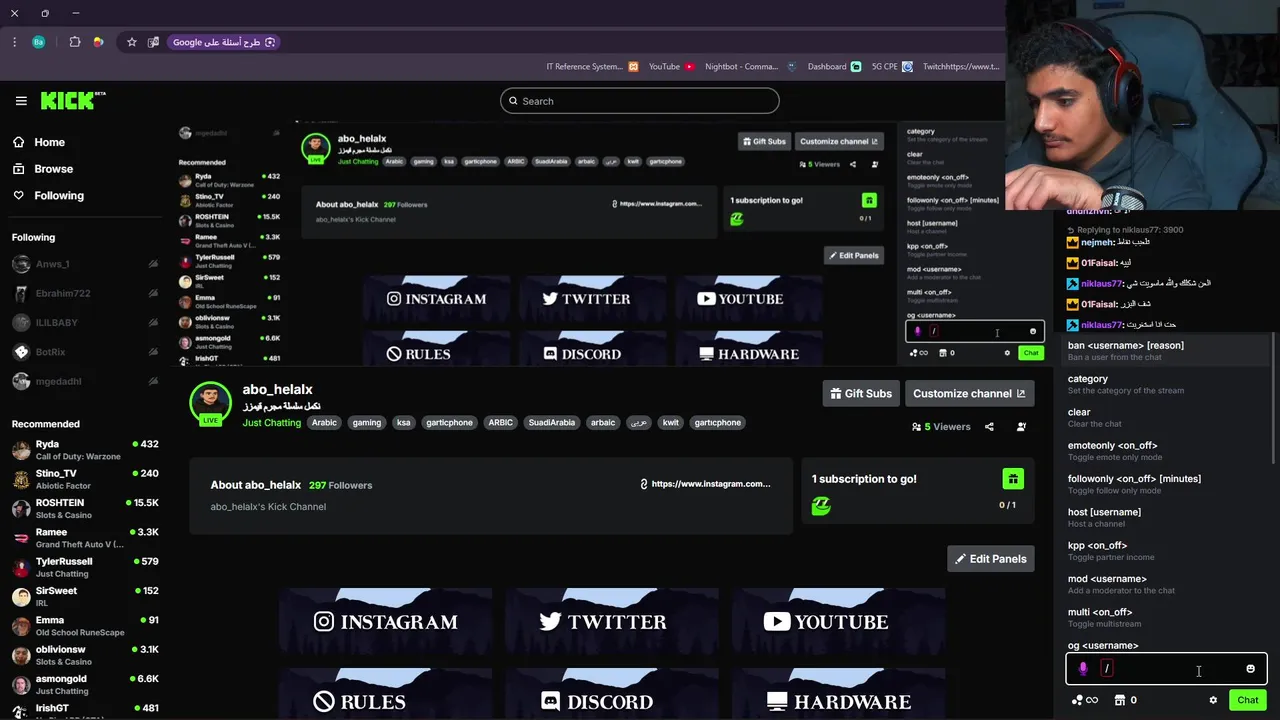
Task: Click the user settings icon right of share
Action: 1021,427
